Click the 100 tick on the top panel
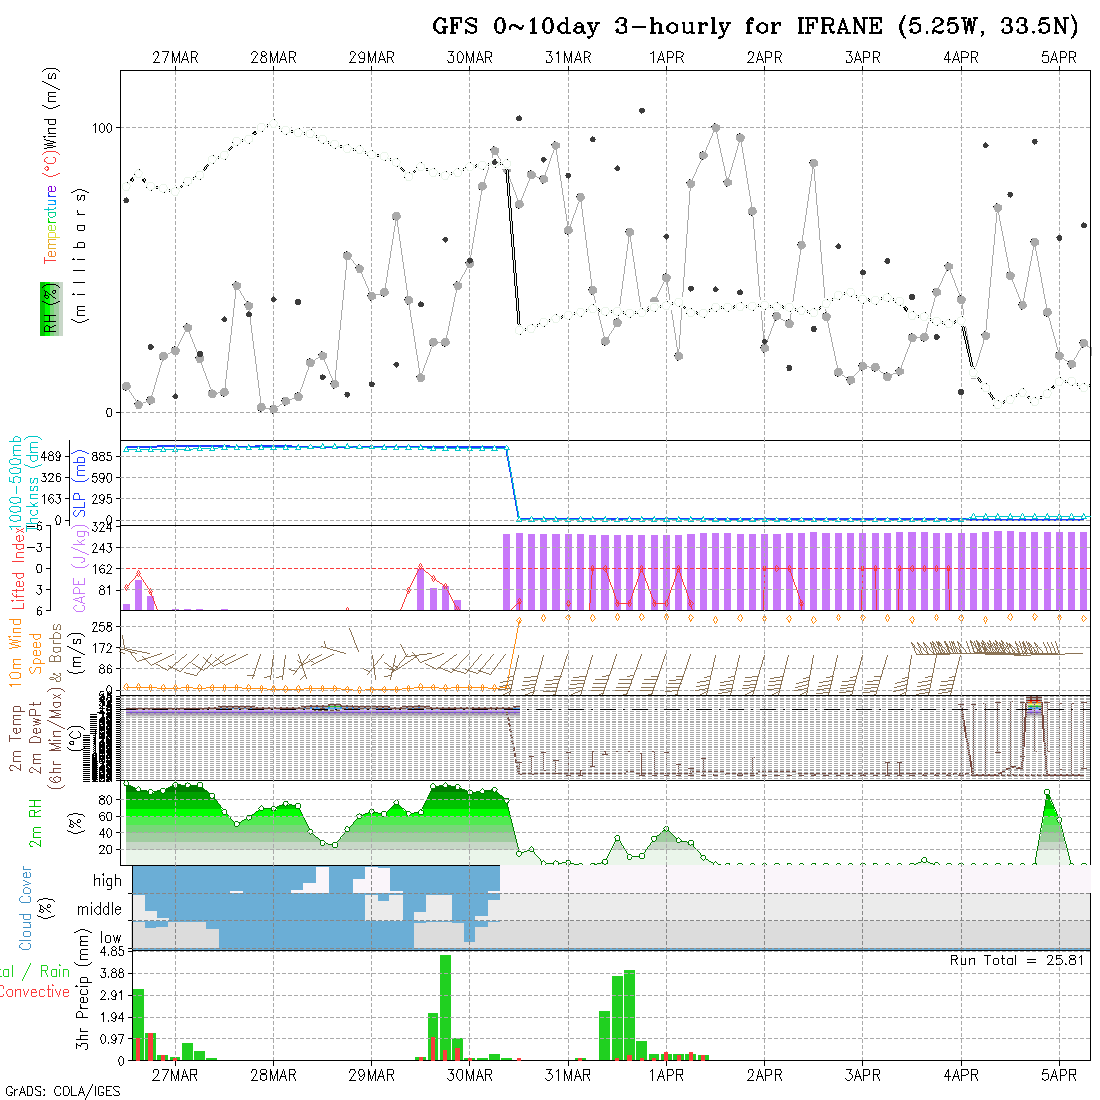This screenshot has height=1100, width=1100. coord(104,128)
